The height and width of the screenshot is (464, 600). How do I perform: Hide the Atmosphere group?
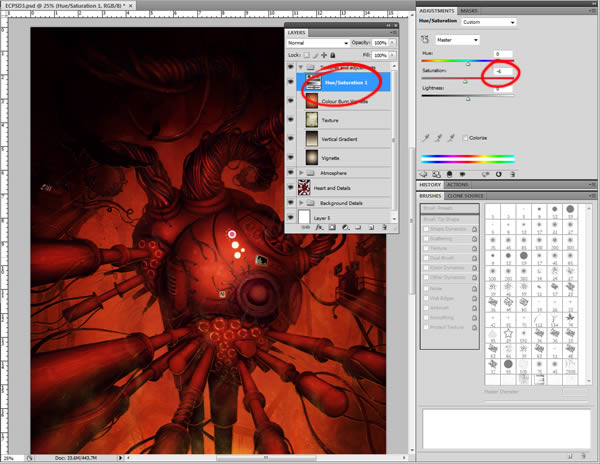(x=291, y=173)
